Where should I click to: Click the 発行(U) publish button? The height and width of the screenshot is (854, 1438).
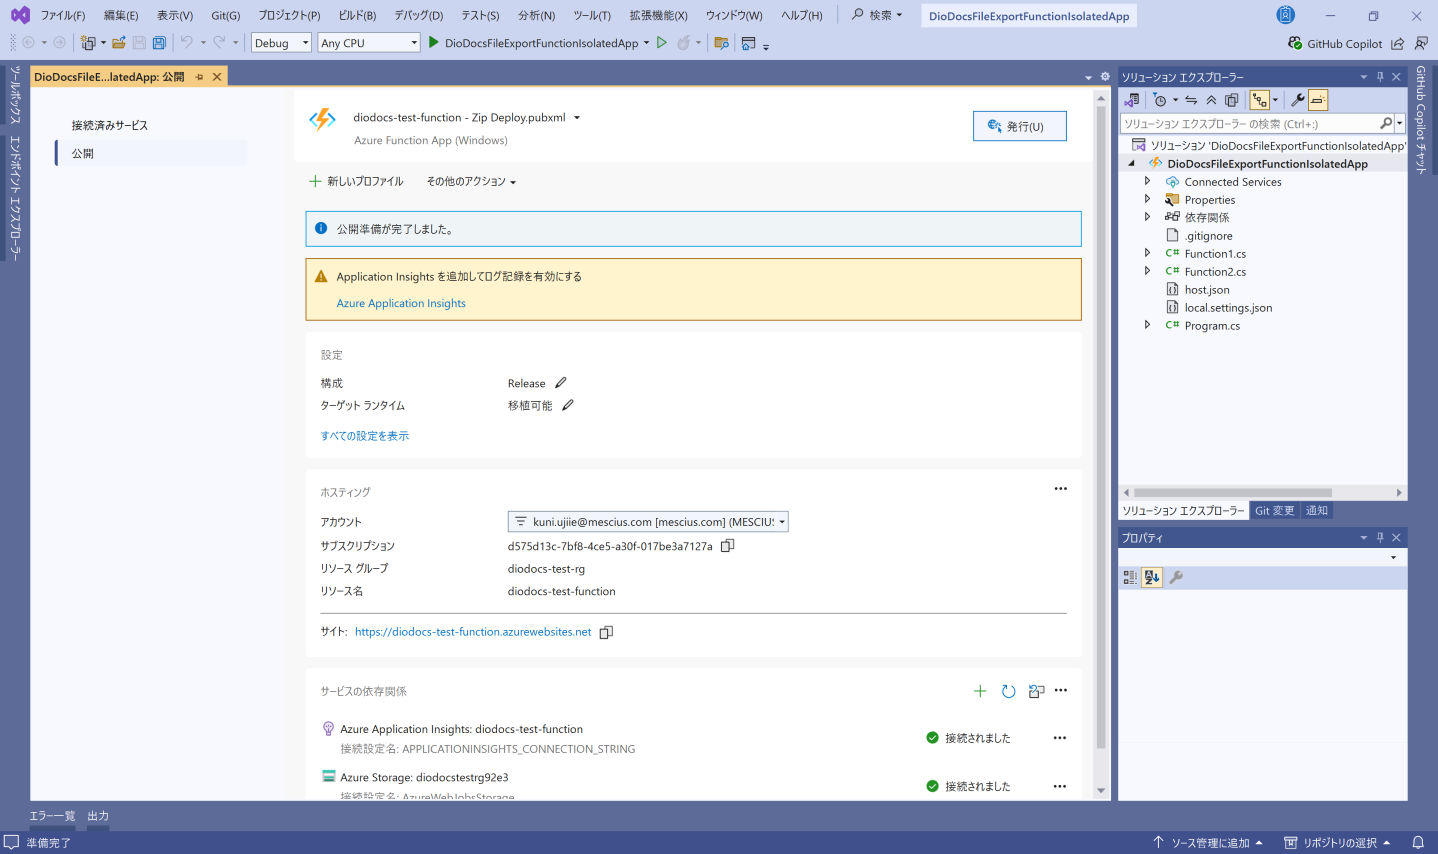coord(1020,126)
